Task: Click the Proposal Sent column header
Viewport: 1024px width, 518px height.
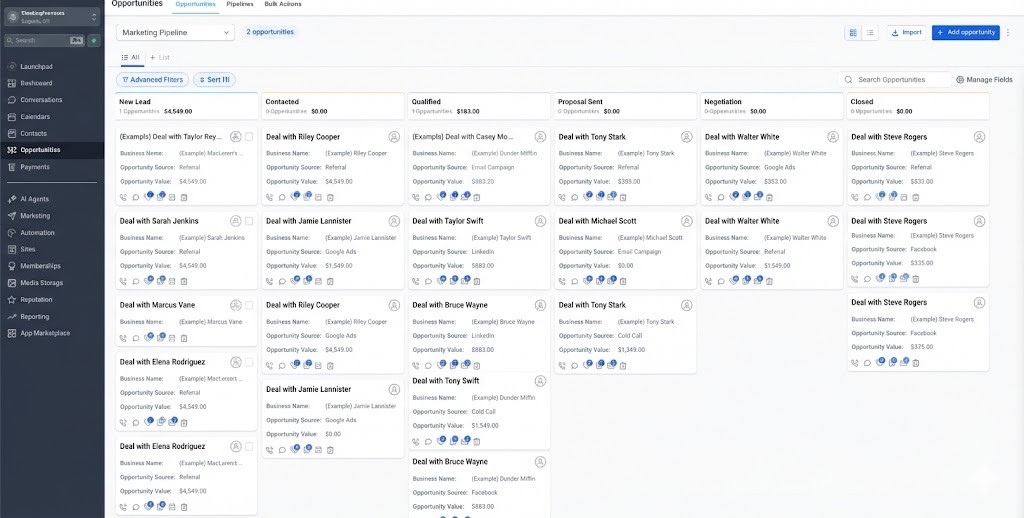Action: pyautogui.click(x=626, y=106)
